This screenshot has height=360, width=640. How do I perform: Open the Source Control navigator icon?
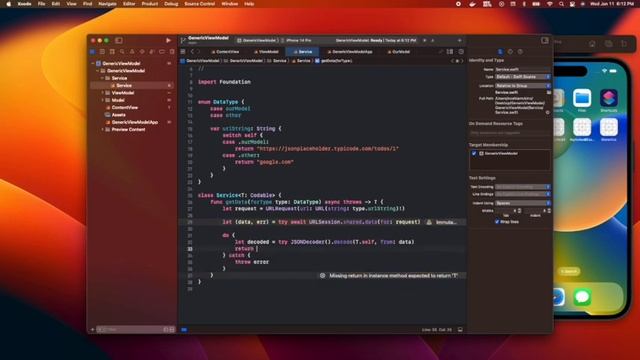pos(102,52)
